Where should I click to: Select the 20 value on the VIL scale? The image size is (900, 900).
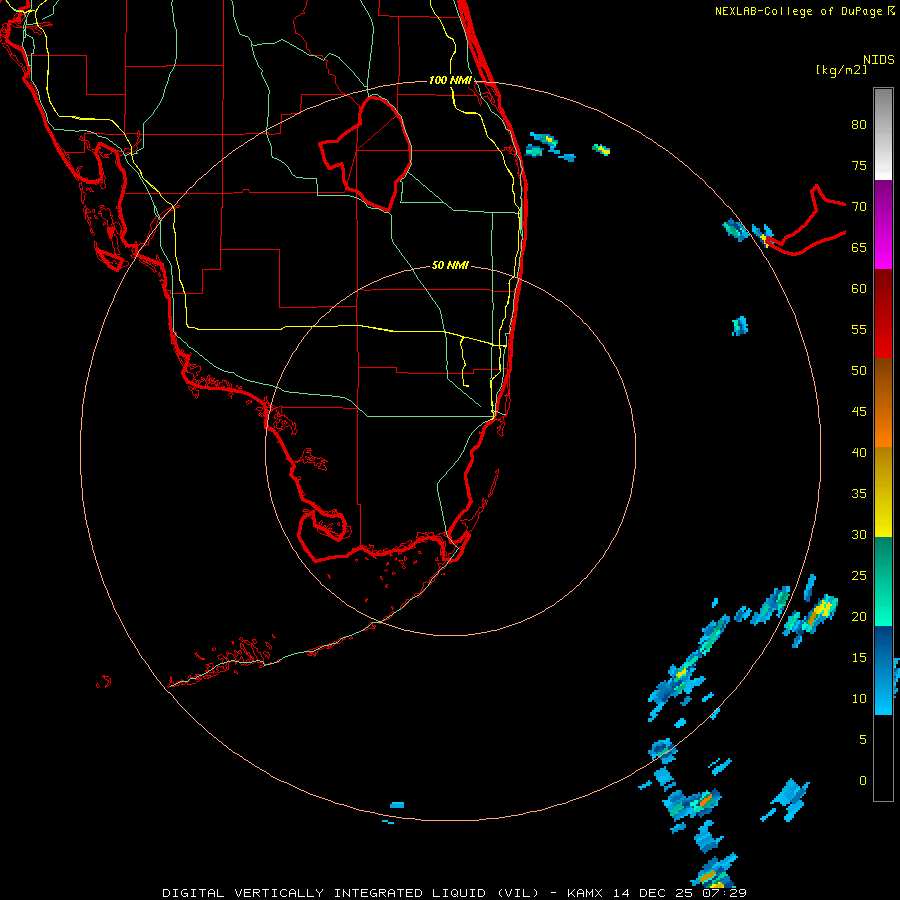859,616
